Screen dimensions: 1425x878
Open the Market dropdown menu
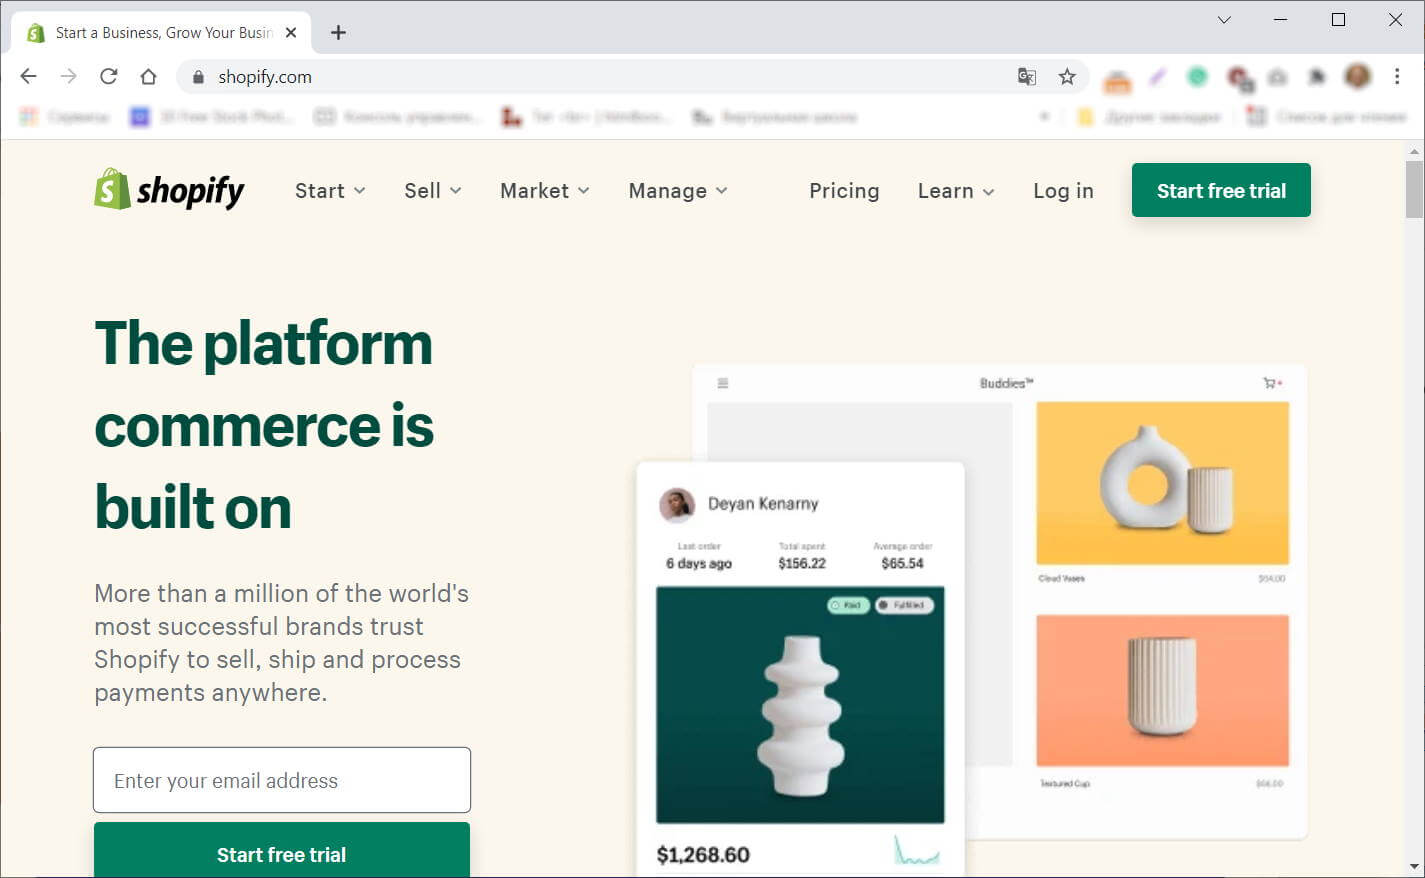[x=544, y=191]
